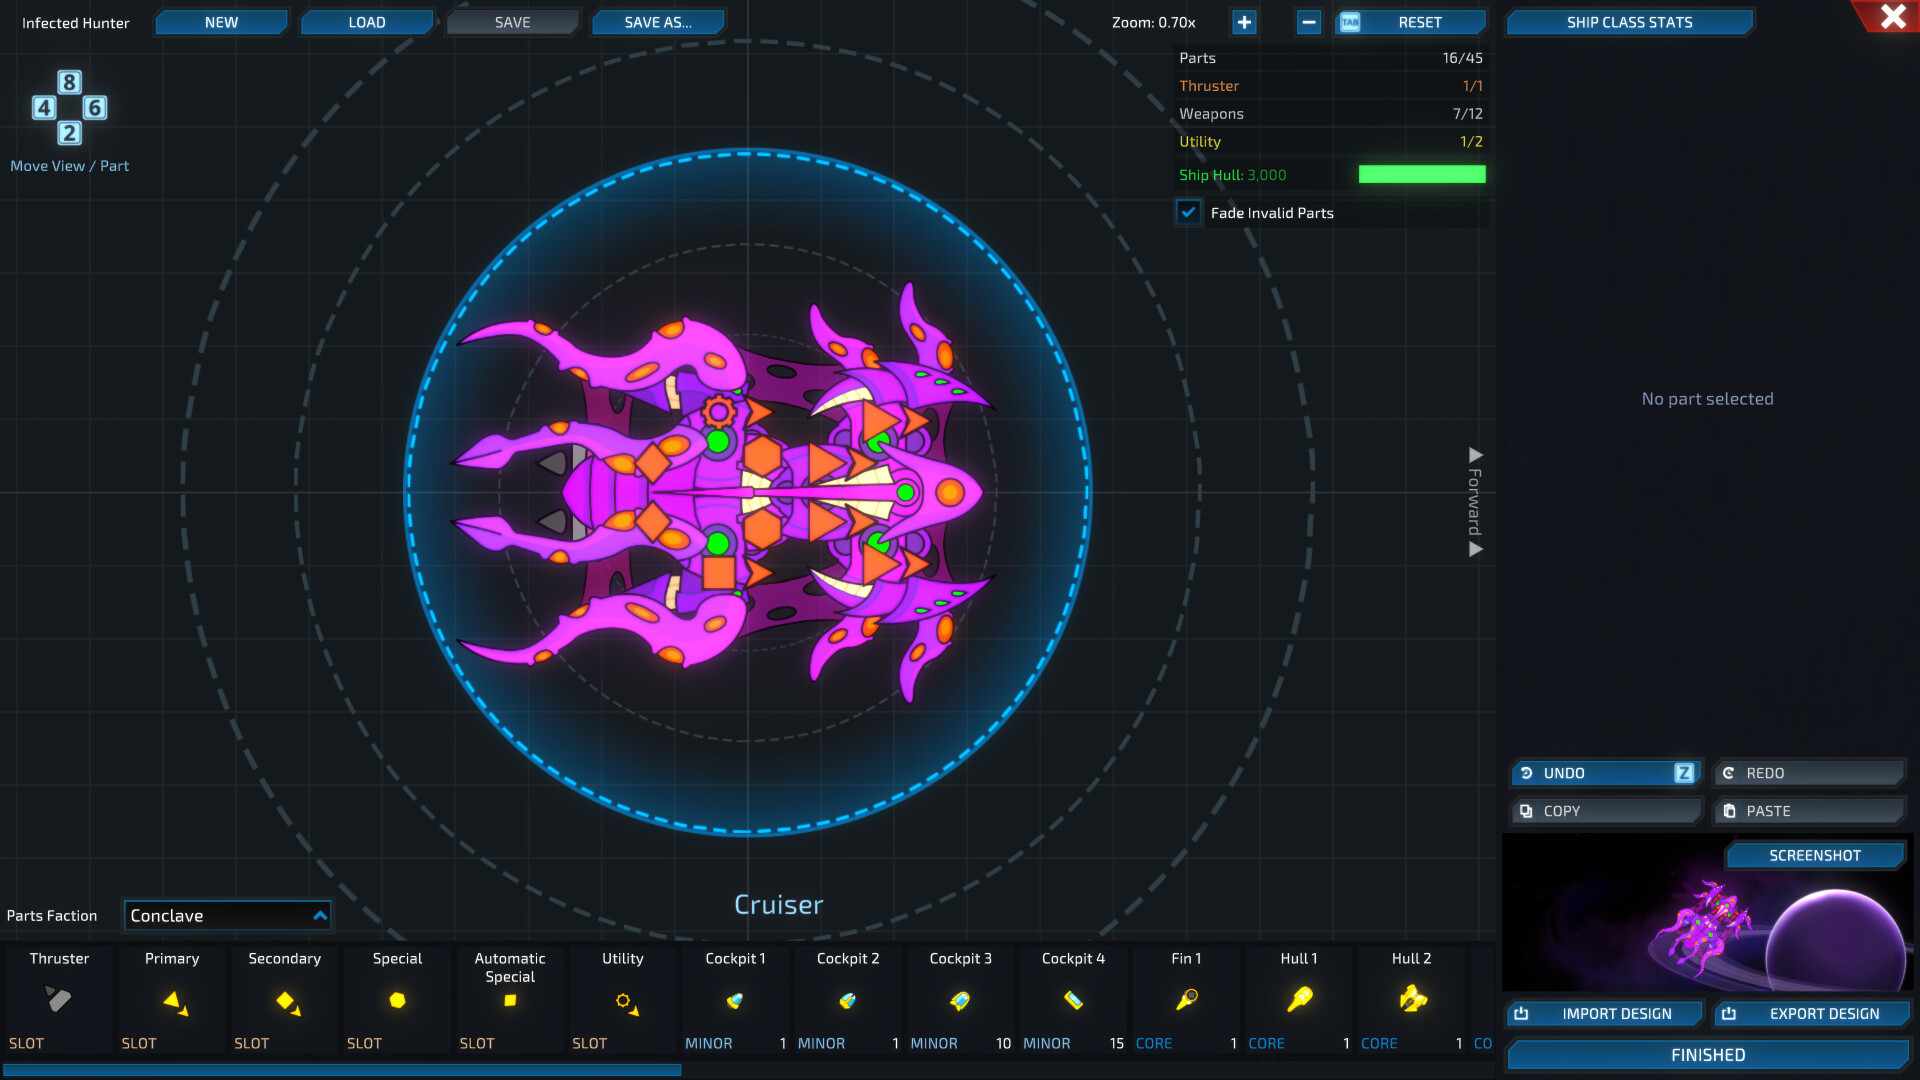
Task: Switch to SAVE AS dialog
Action: pyautogui.click(x=658, y=21)
